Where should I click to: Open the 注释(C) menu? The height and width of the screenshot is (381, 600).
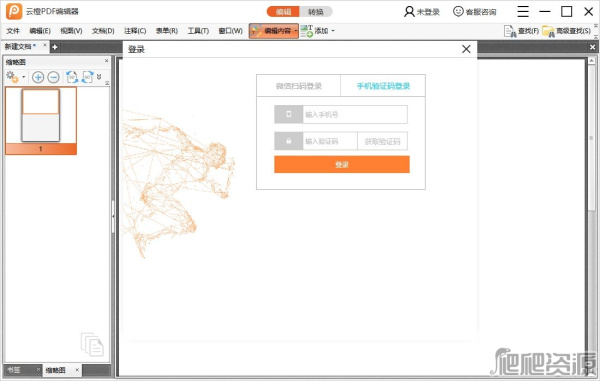pos(135,31)
